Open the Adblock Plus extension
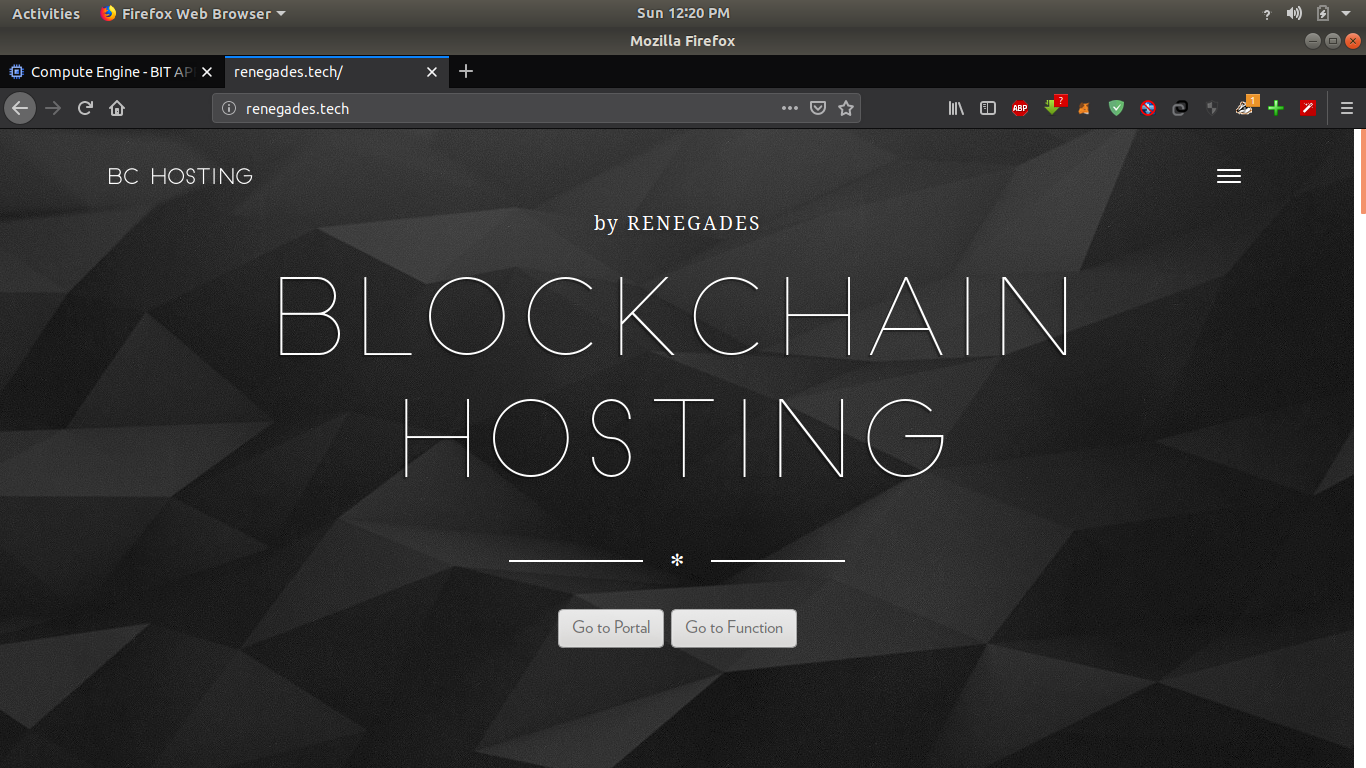Viewport: 1366px width, 768px height. pyautogui.click(x=1020, y=108)
